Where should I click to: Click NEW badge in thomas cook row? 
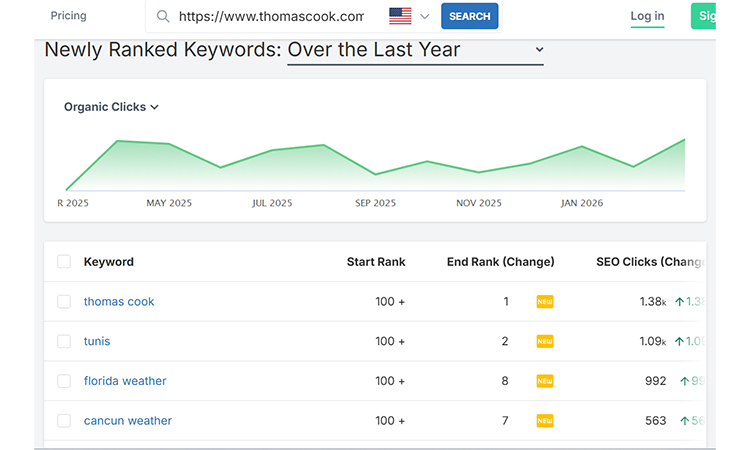click(544, 302)
